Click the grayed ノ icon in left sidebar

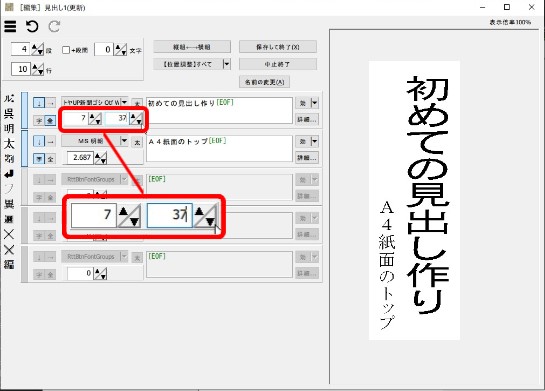pyautogui.click(x=9, y=189)
